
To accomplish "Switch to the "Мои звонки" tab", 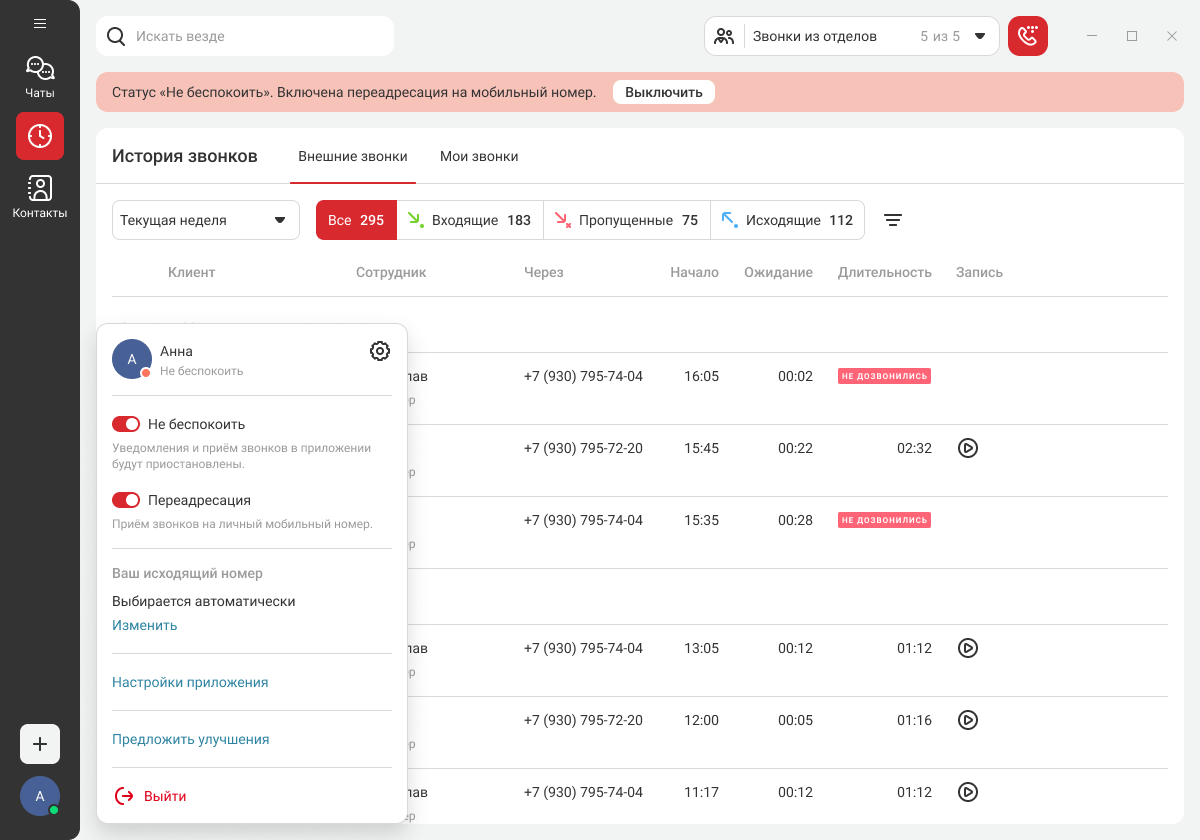I will tap(479, 156).
